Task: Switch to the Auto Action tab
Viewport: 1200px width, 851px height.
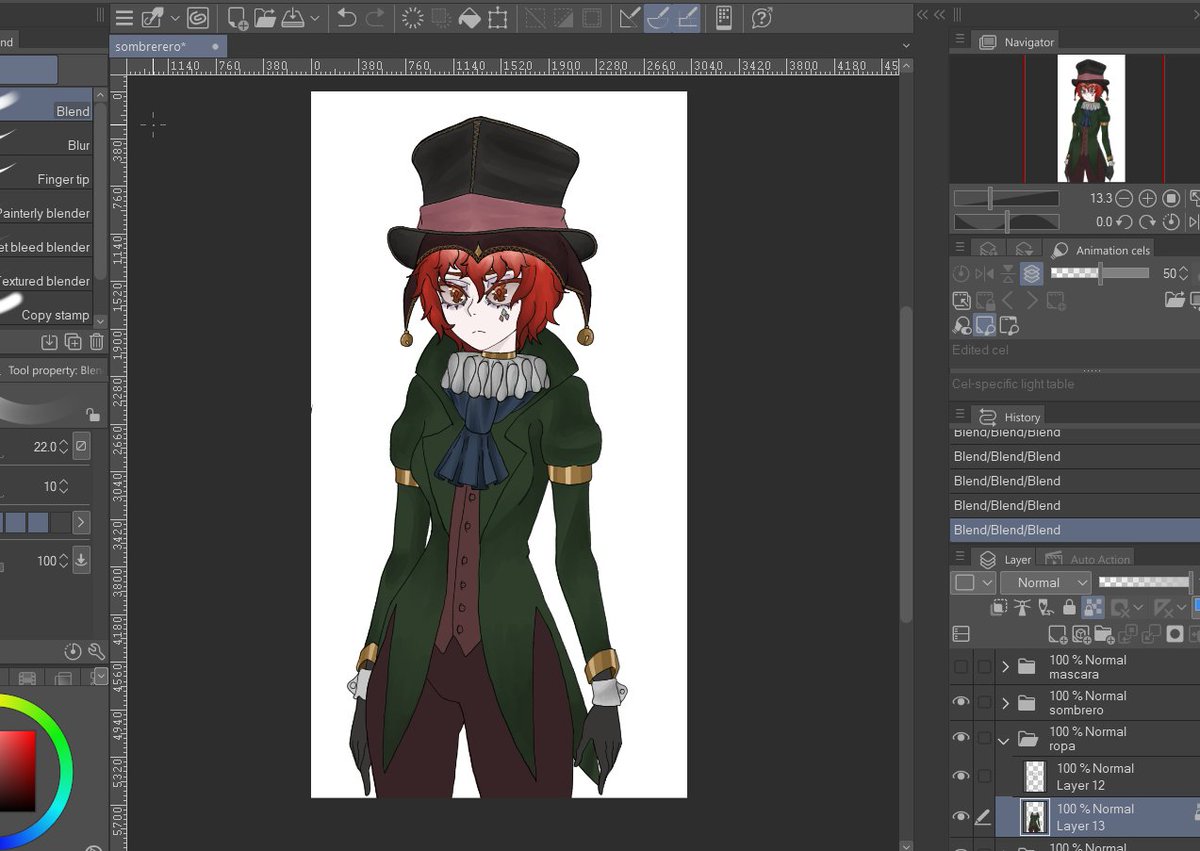Action: (x=1088, y=559)
